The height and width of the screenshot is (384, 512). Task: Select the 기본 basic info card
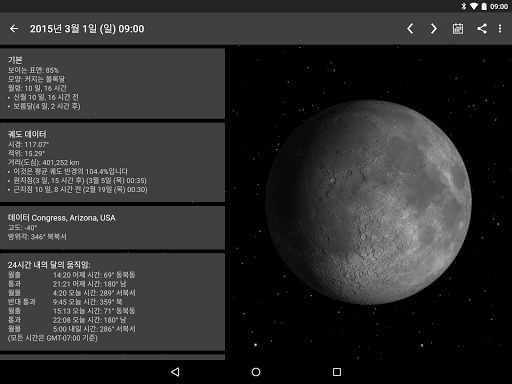tap(112, 83)
